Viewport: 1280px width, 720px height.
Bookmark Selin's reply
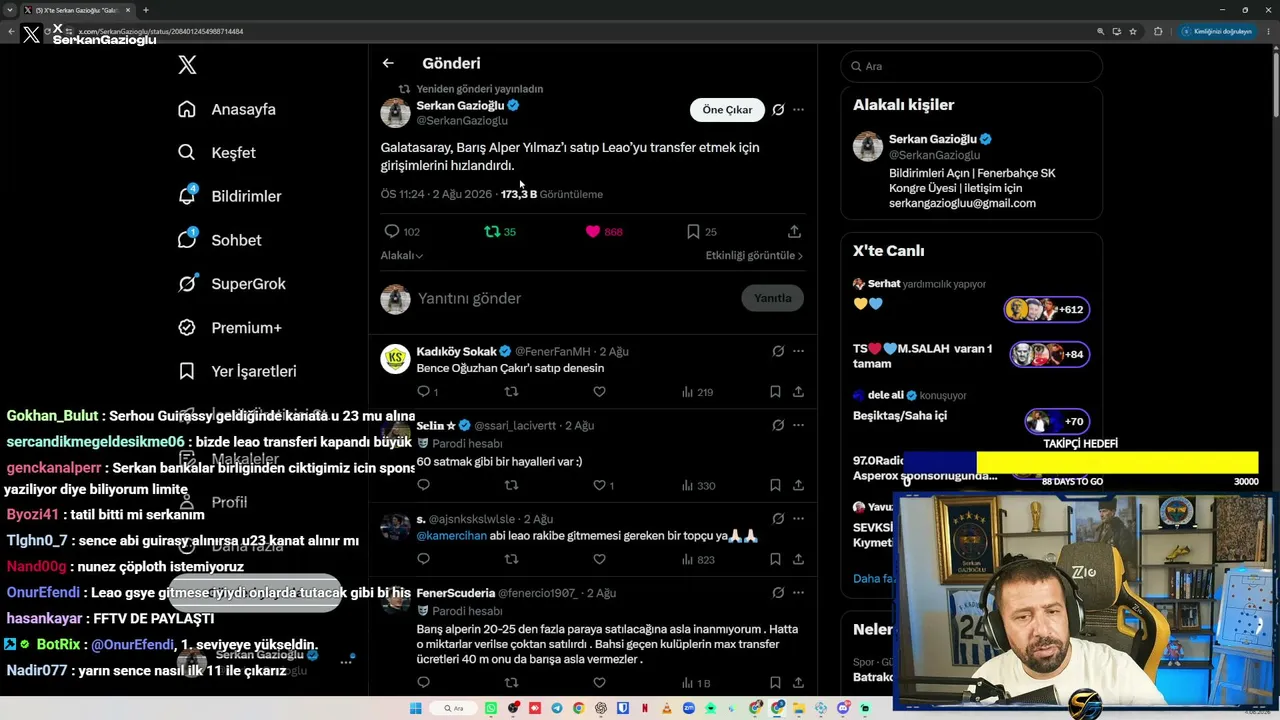775,485
